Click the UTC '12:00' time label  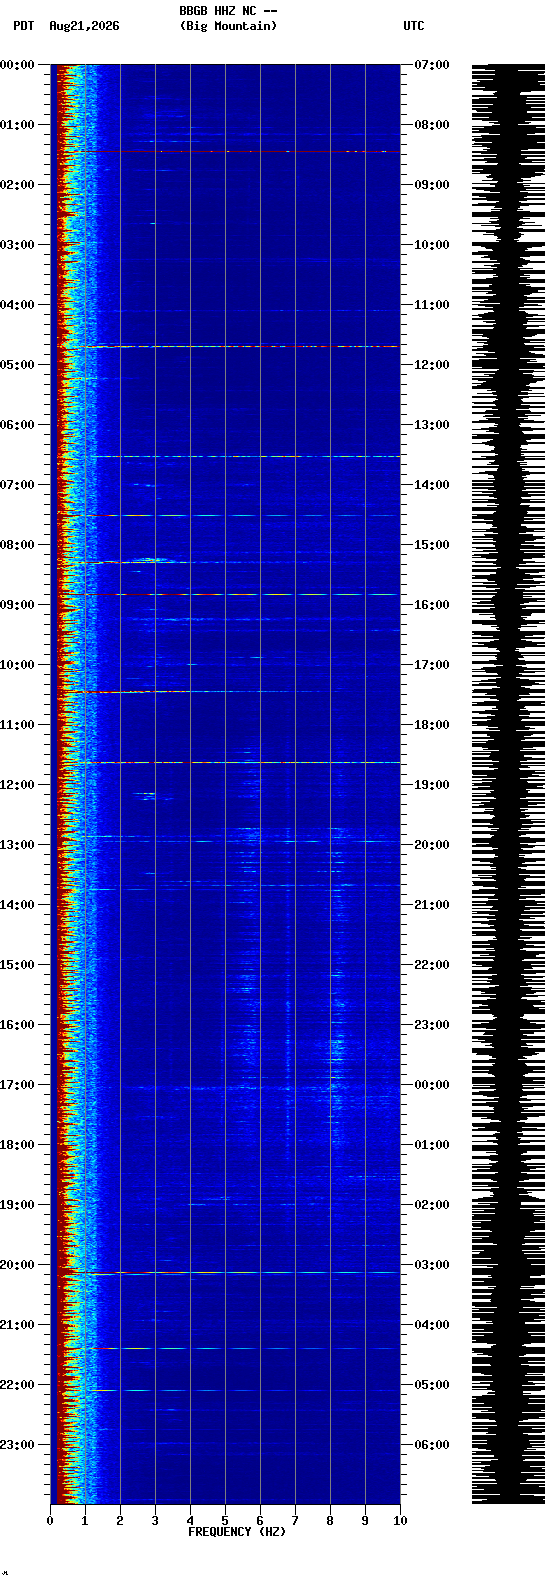tap(431, 365)
